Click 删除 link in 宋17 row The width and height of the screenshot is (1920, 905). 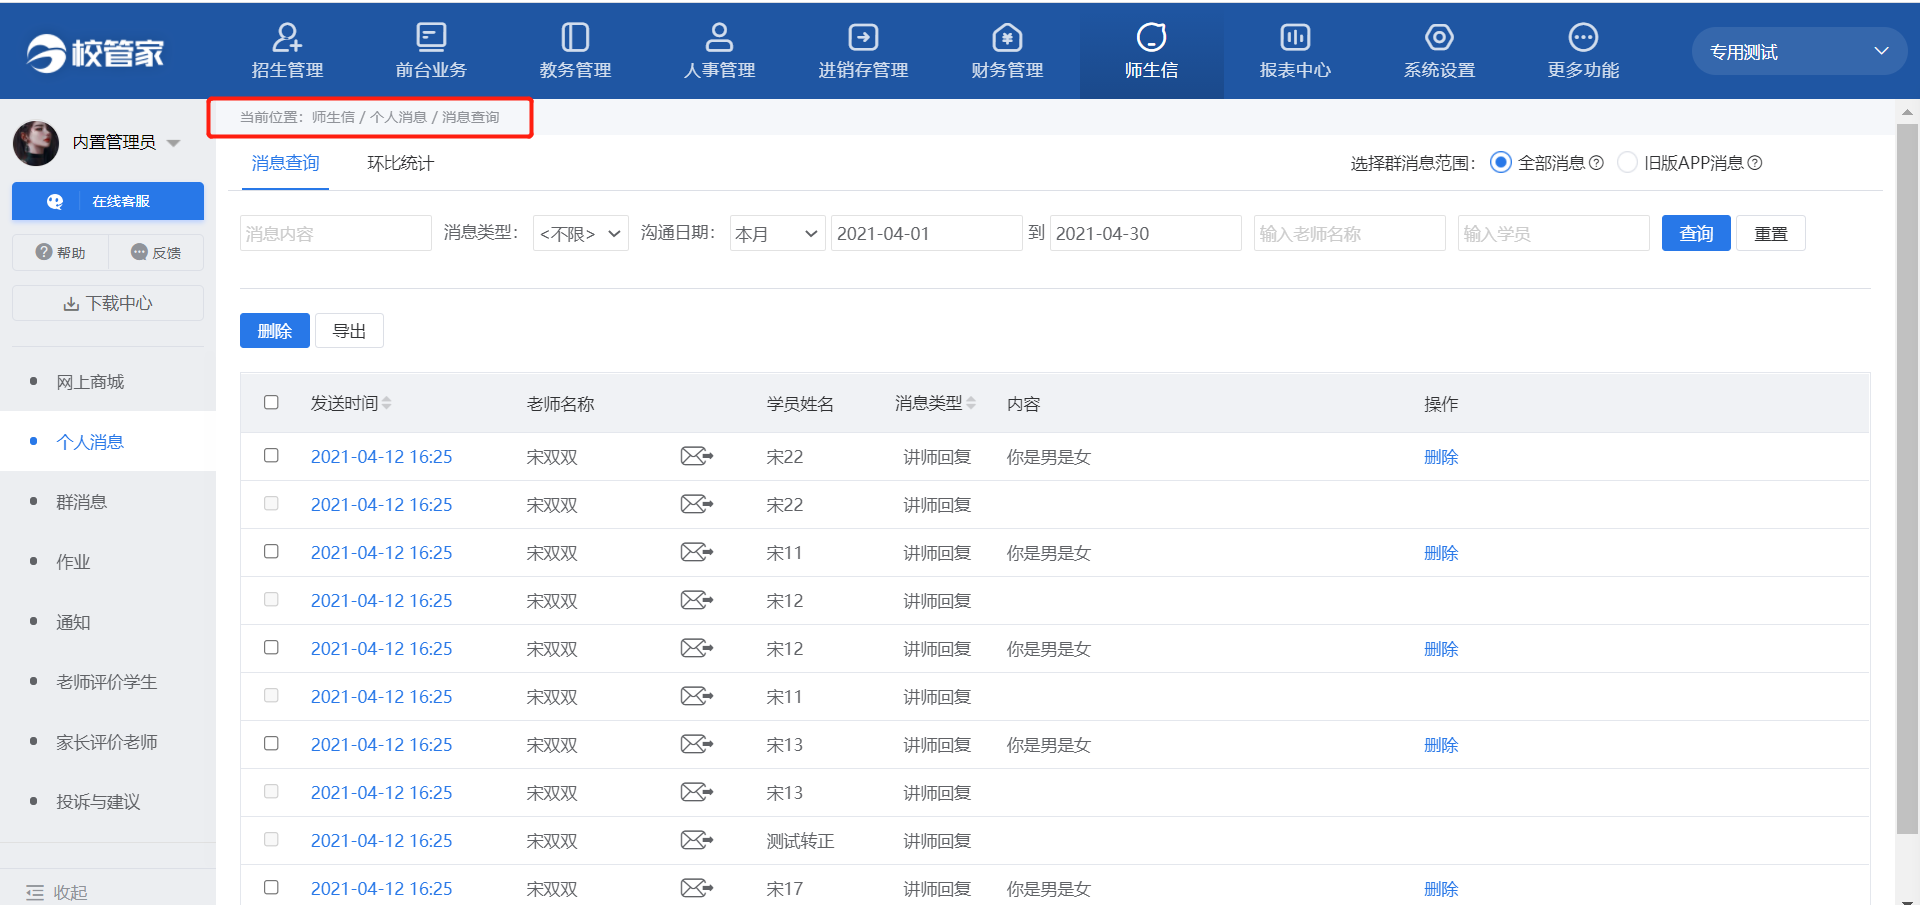1441,889
